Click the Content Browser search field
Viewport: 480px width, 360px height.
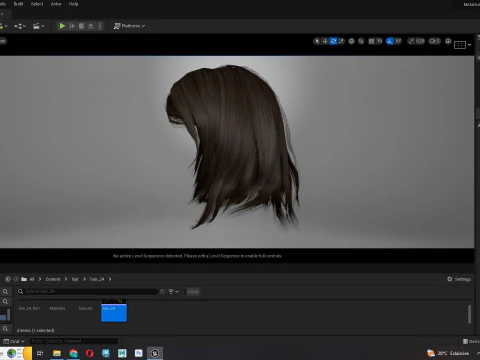87,292
